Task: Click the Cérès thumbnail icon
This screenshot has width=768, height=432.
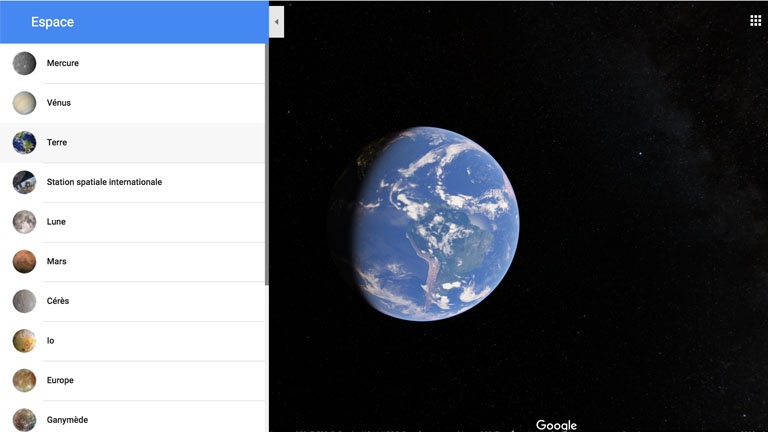Action: [24, 301]
